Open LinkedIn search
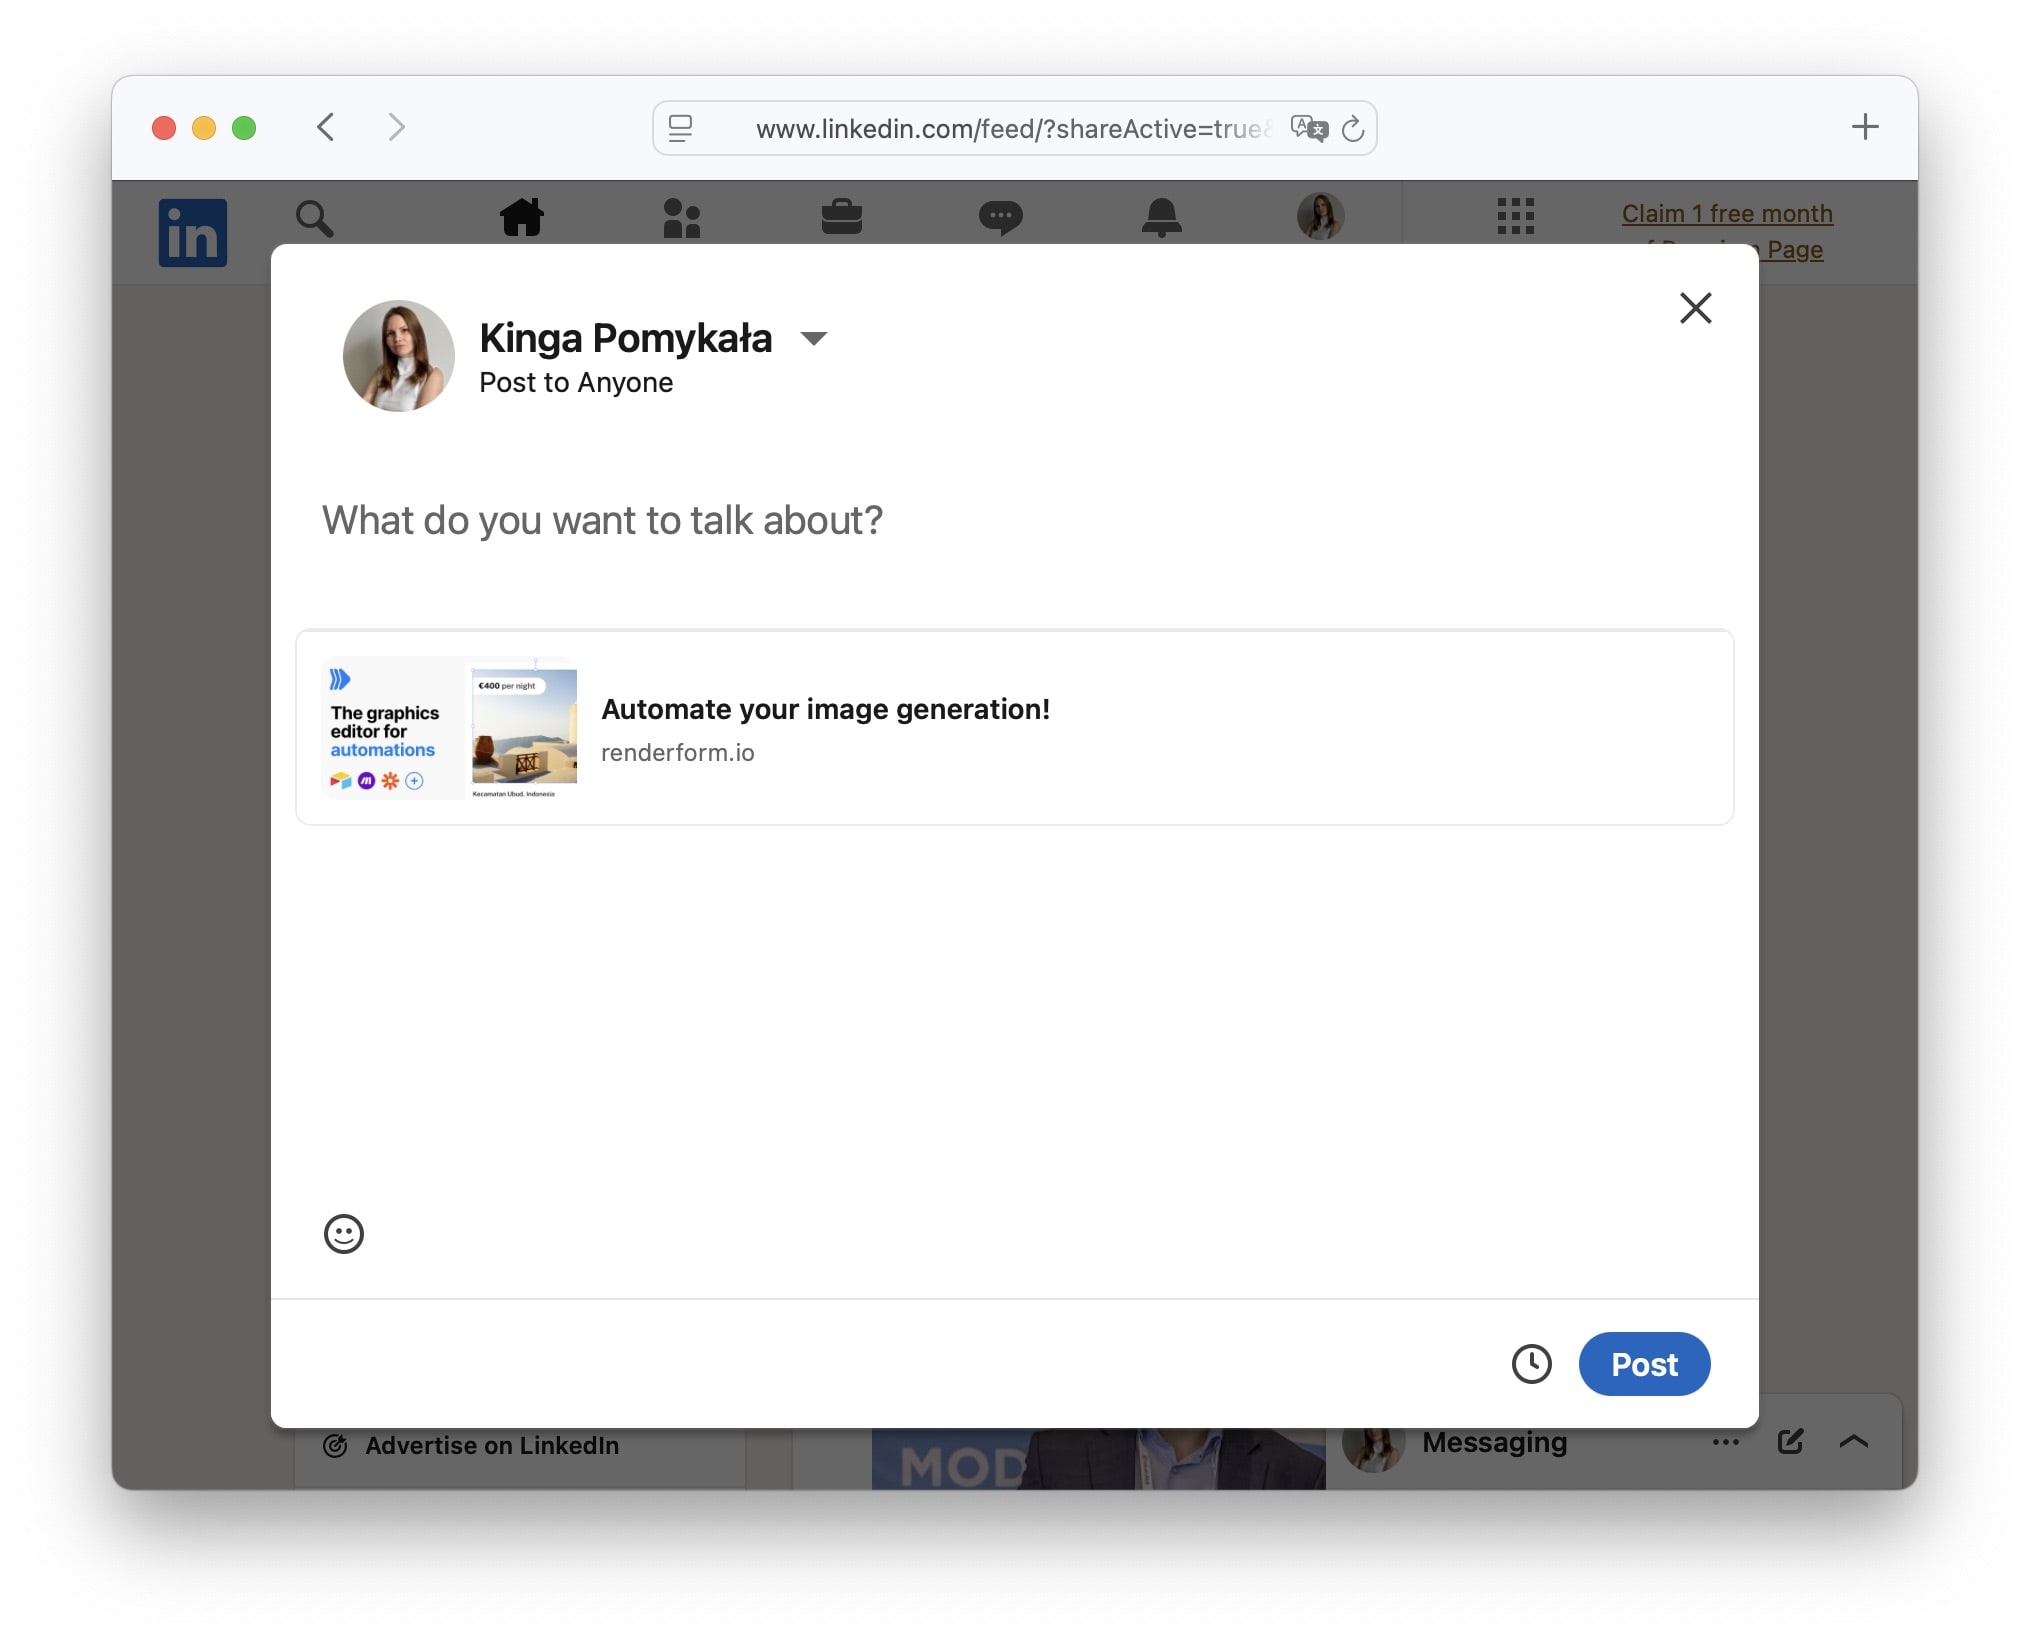Image resolution: width=2030 pixels, height=1638 pixels. (x=315, y=218)
